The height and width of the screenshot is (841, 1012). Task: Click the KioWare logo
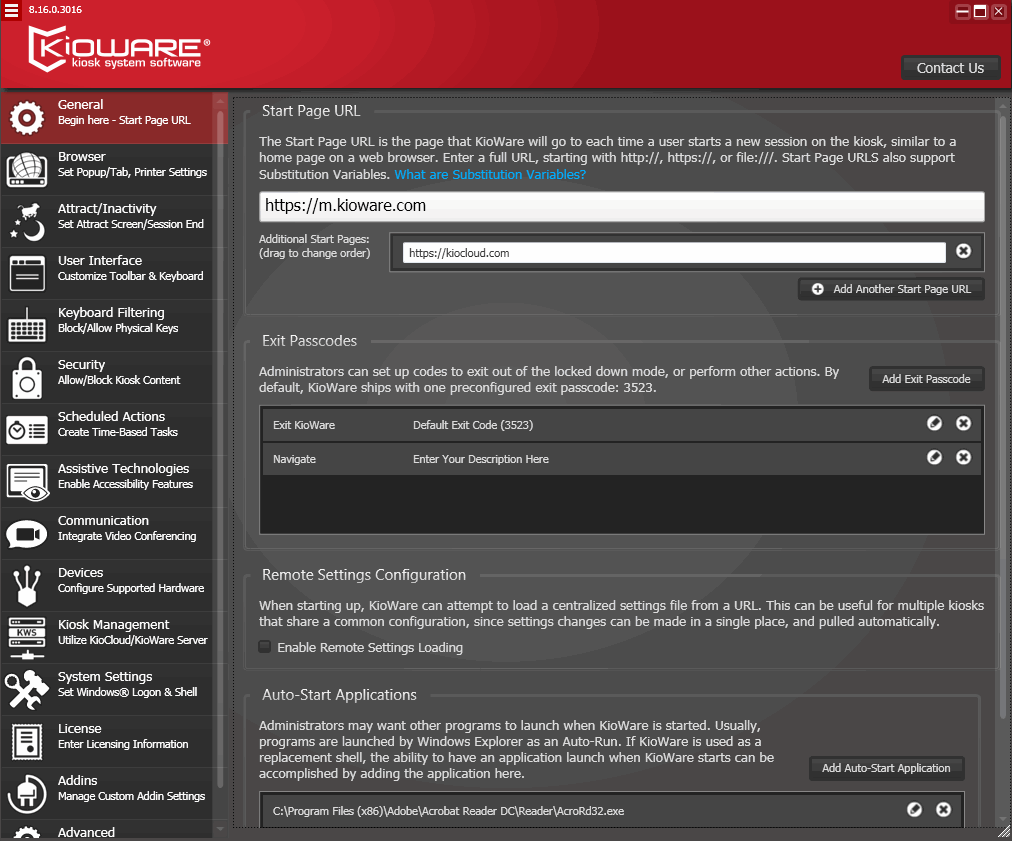pos(119,49)
